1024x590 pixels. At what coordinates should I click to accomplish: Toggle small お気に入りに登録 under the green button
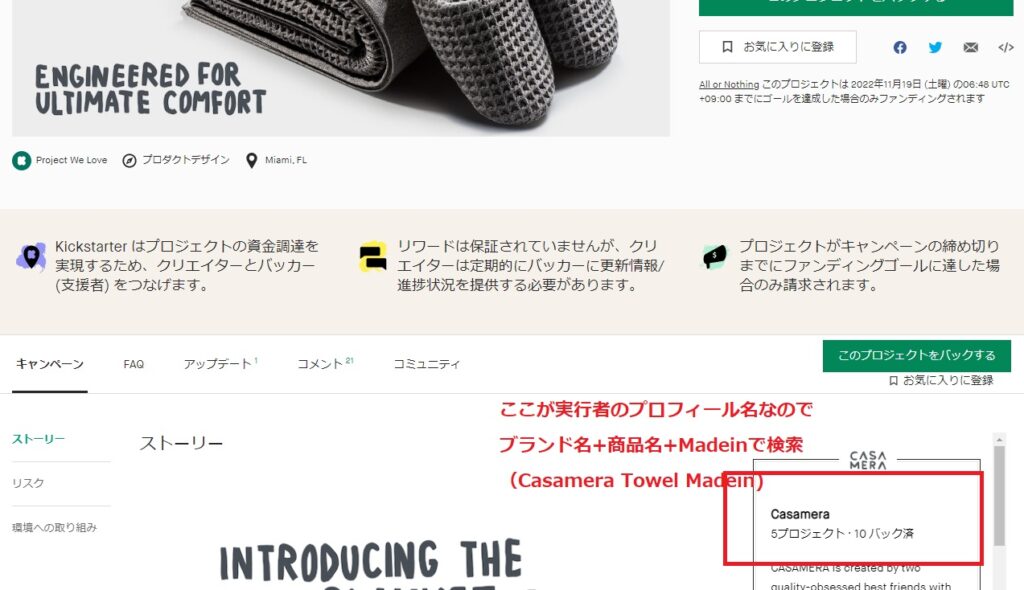click(x=941, y=380)
